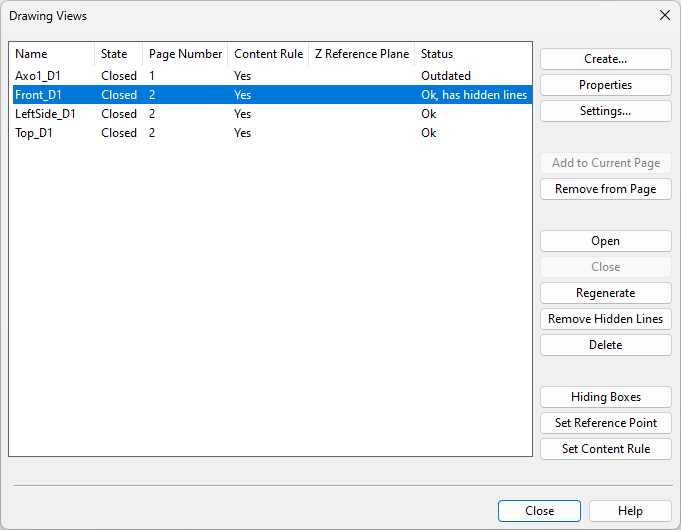Click Set Content Rule button
This screenshot has height=530, width=681.
point(605,449)
